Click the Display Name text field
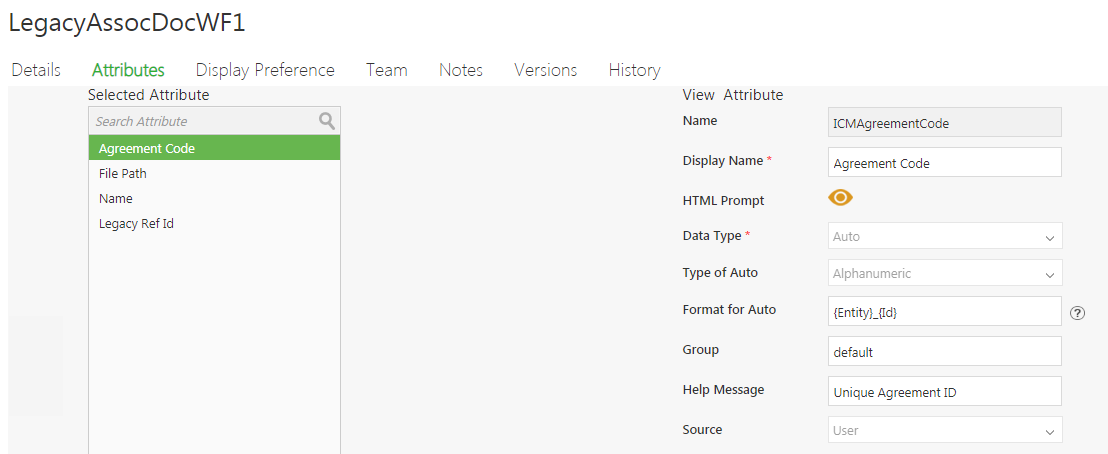Screen dimensions: 1108x454 tap(945, 162)
